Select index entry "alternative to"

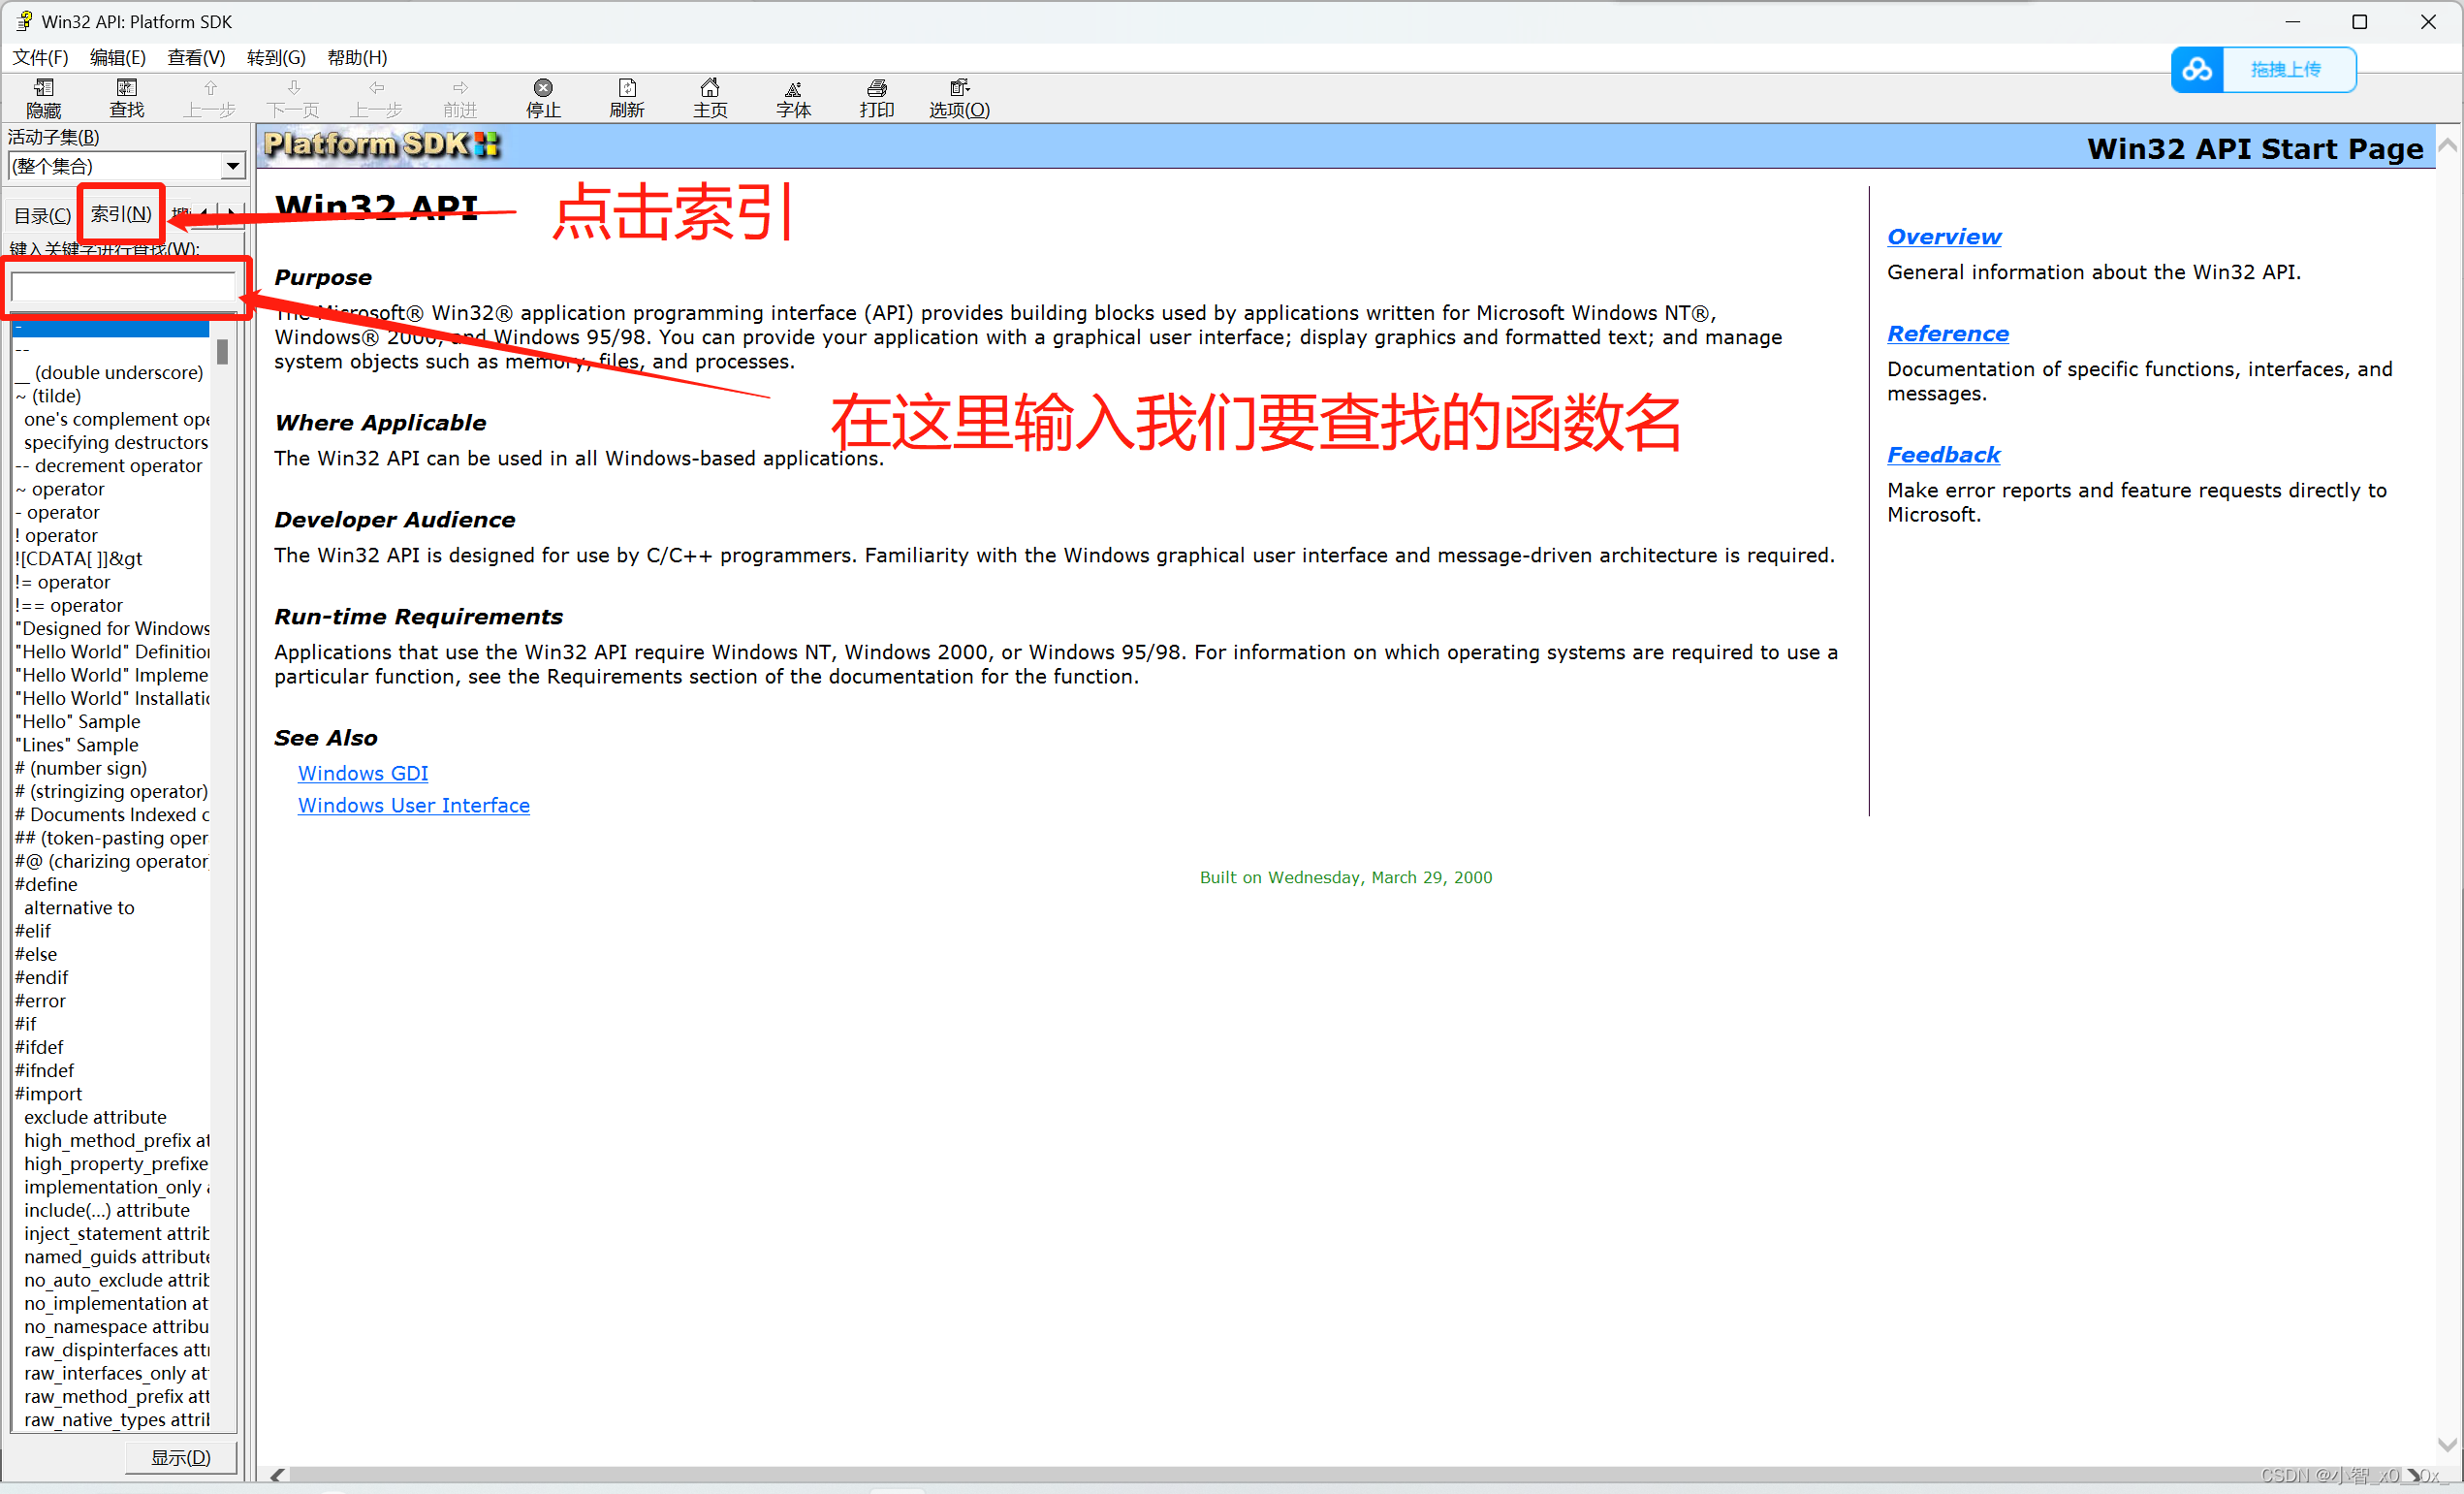(x=79, y=907)
